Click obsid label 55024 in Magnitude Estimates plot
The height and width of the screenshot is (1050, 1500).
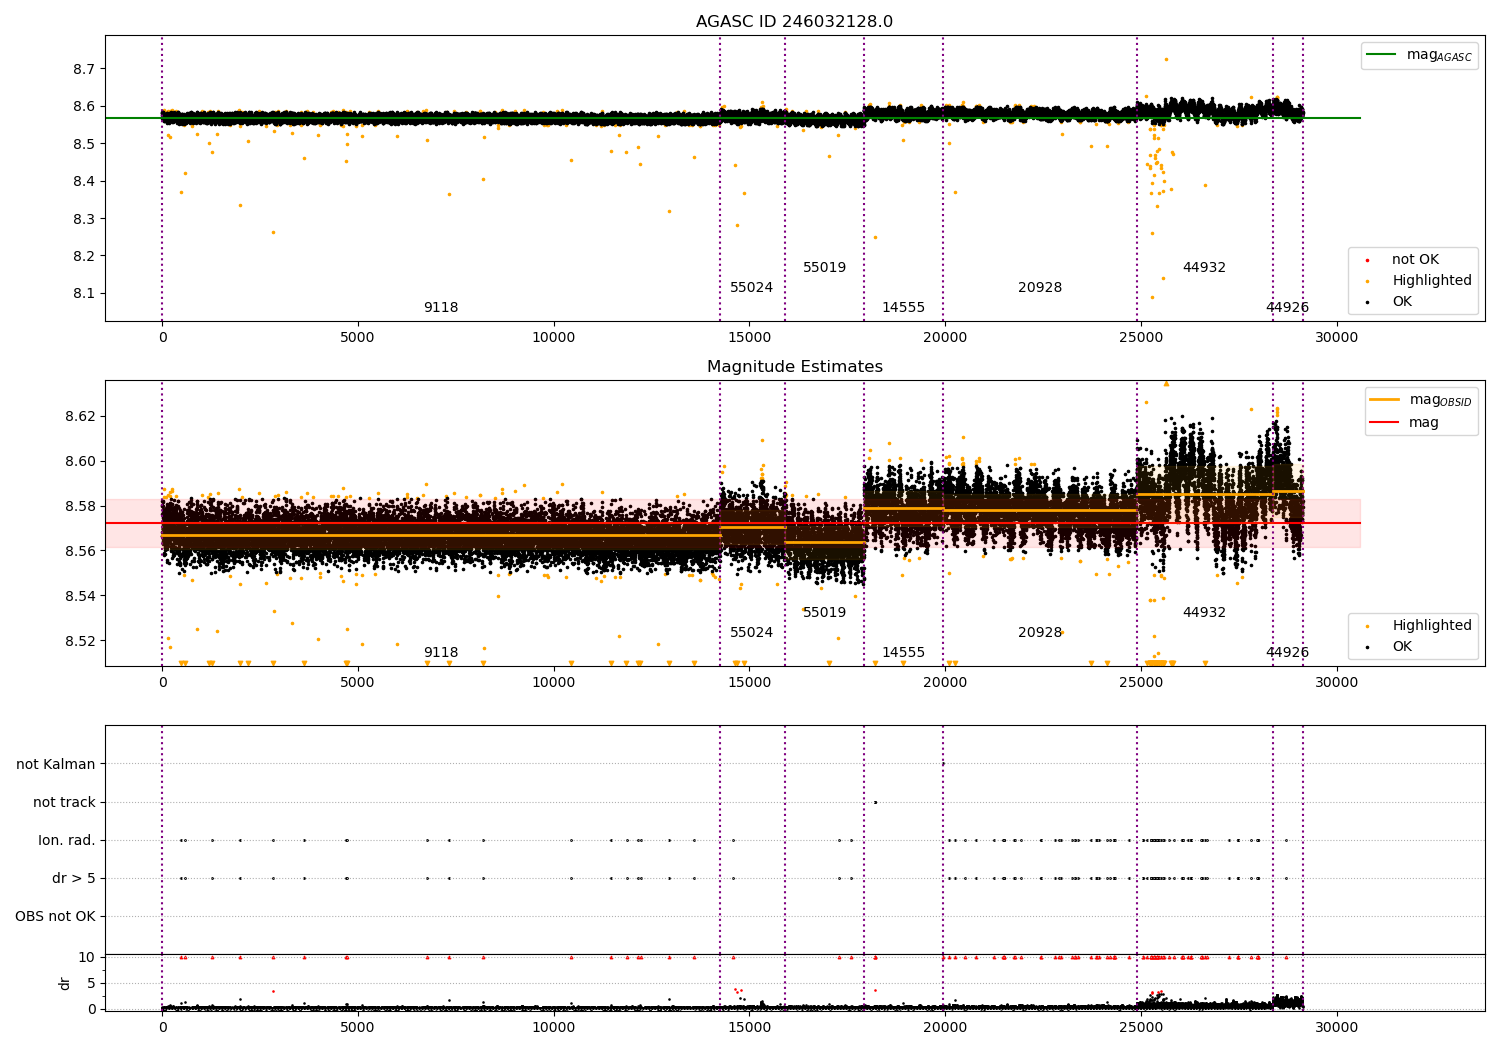(751, 633)
